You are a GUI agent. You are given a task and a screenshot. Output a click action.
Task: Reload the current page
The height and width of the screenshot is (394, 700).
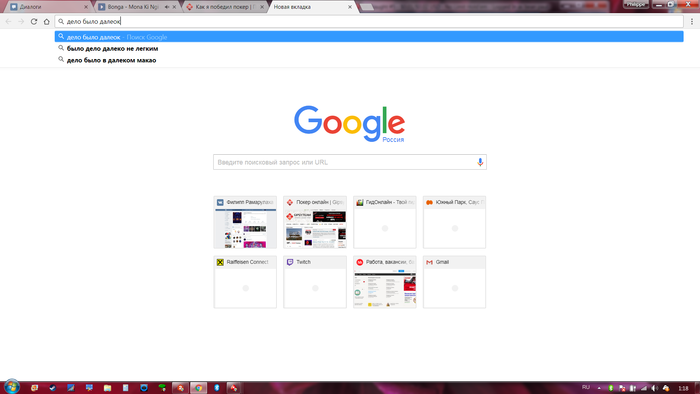34,21
